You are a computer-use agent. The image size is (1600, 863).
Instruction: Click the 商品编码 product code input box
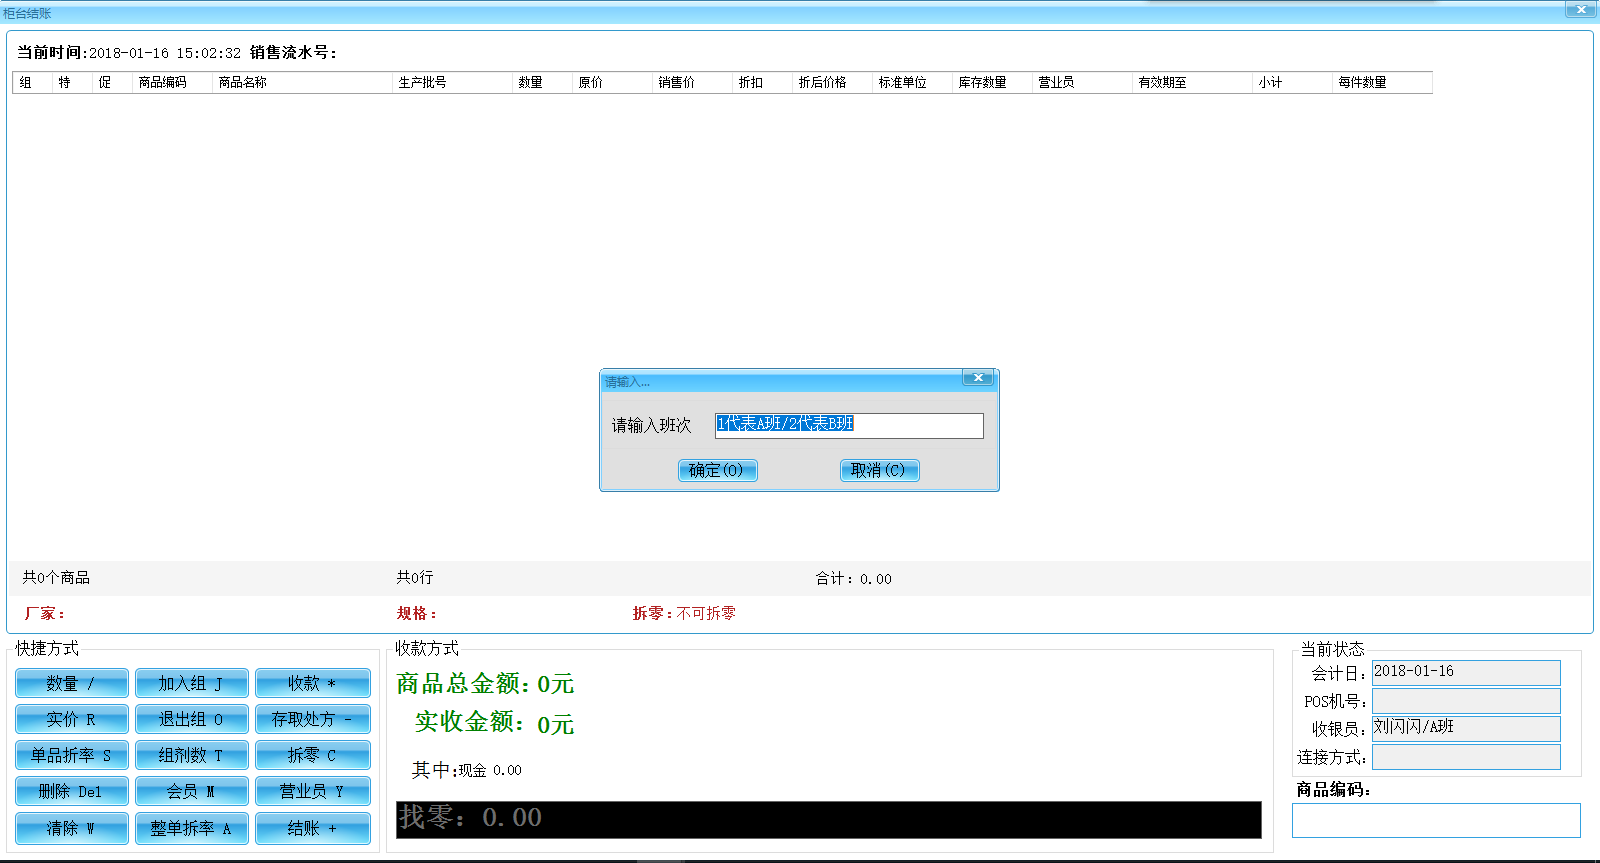click(1435, 820)
